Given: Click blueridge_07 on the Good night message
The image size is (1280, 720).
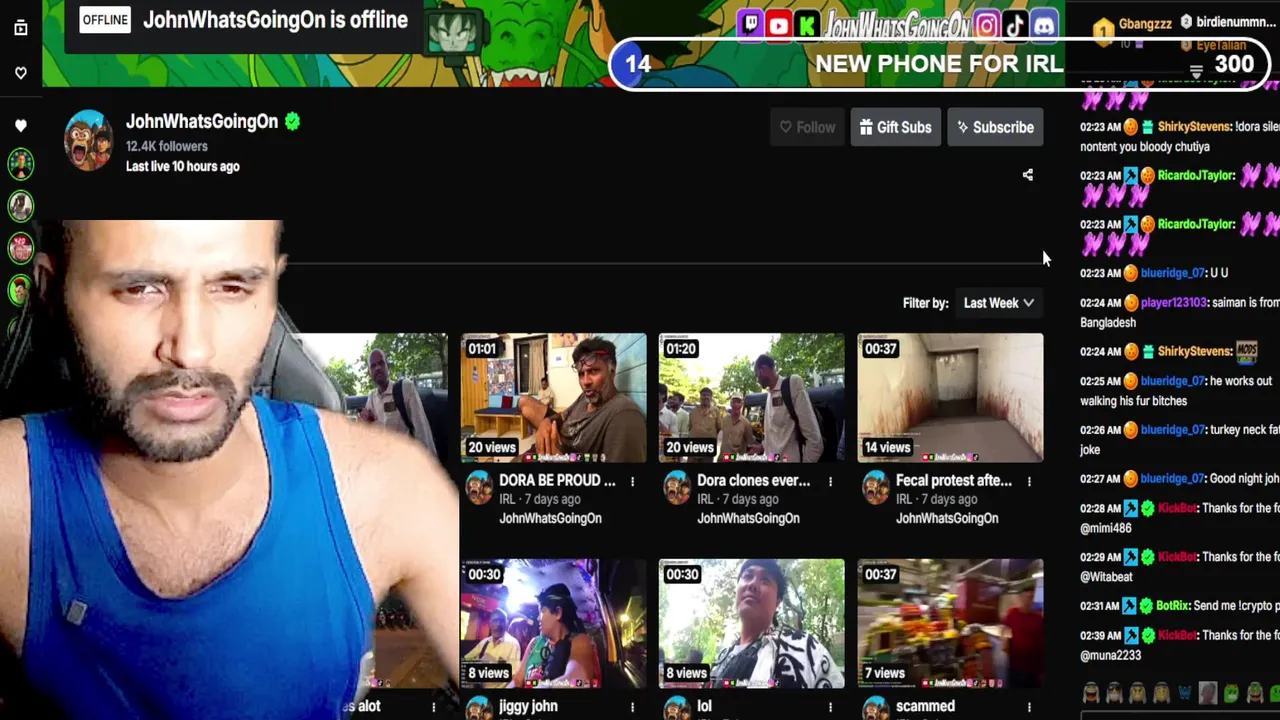Looking at the screenshot, I should pyautogui.click(x=1173, y=479).
